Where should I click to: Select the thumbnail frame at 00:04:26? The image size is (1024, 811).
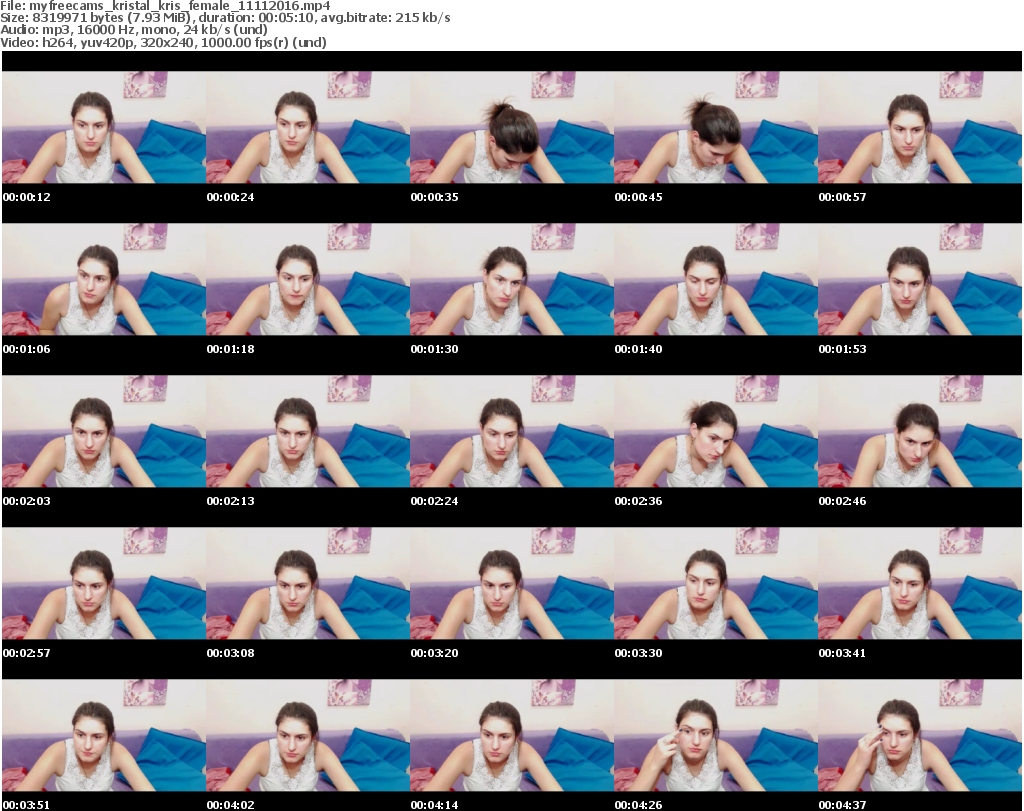coord(716,736)
